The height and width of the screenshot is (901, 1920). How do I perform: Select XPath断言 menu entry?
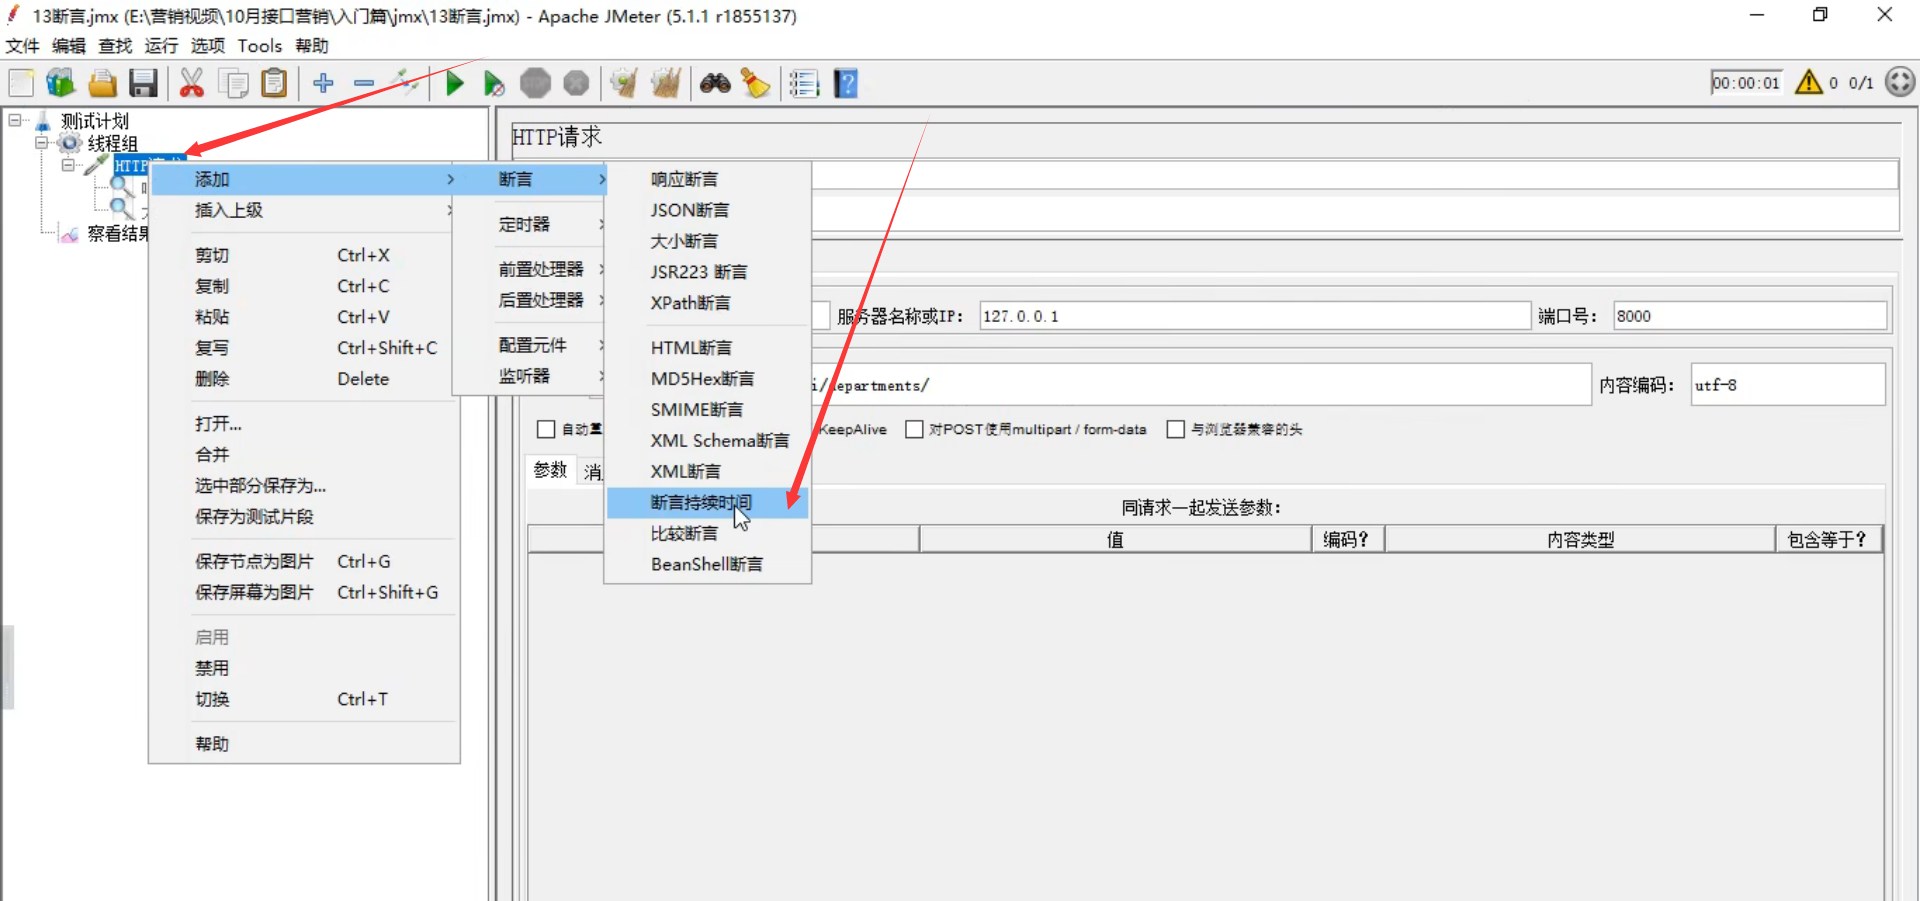708,302
